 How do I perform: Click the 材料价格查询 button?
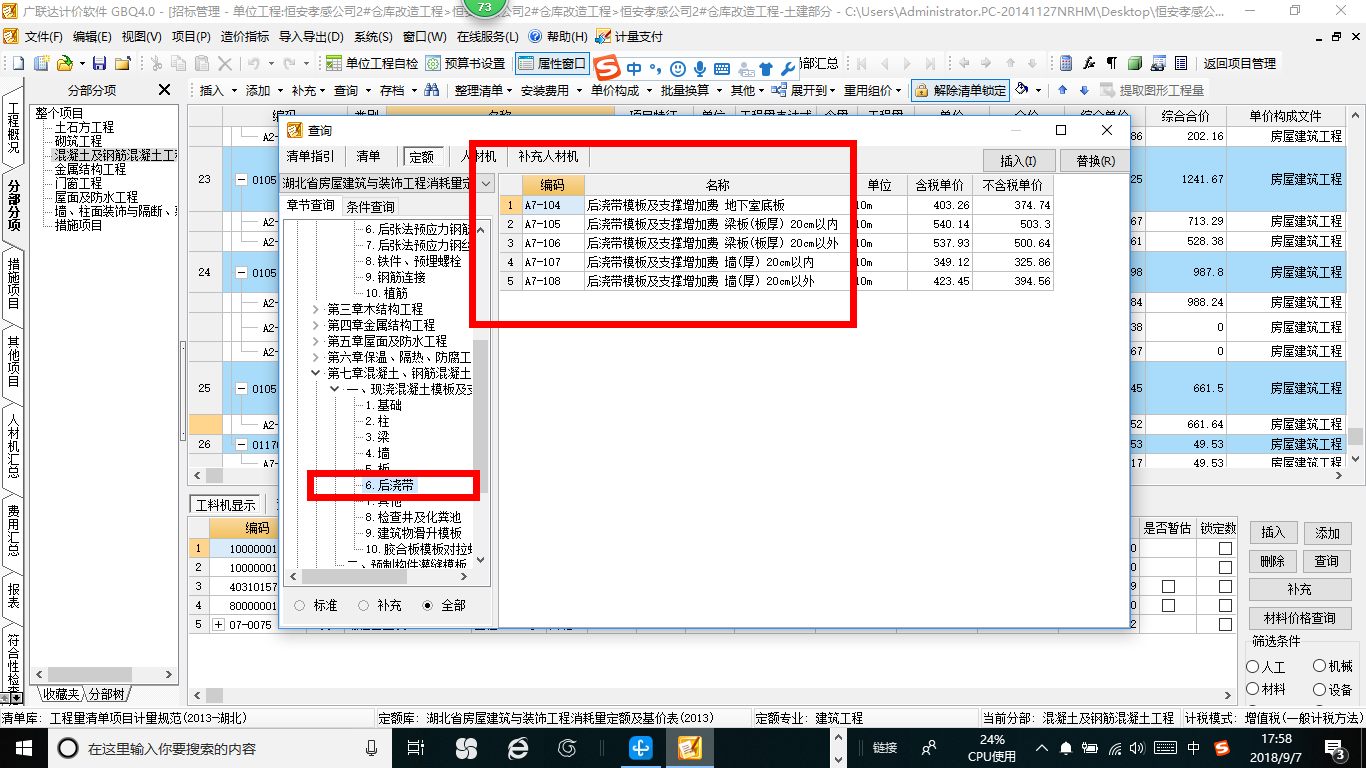(1299, 618)
